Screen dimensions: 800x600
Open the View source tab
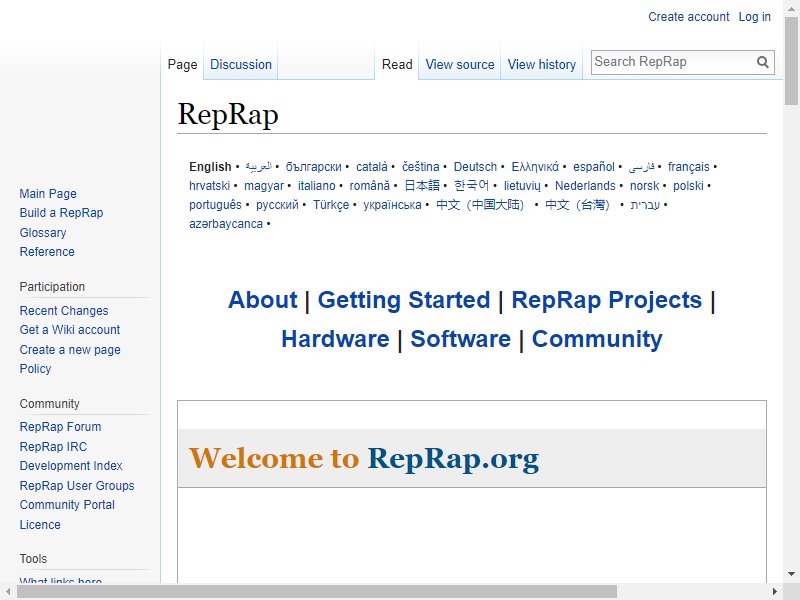click(460, 65)
